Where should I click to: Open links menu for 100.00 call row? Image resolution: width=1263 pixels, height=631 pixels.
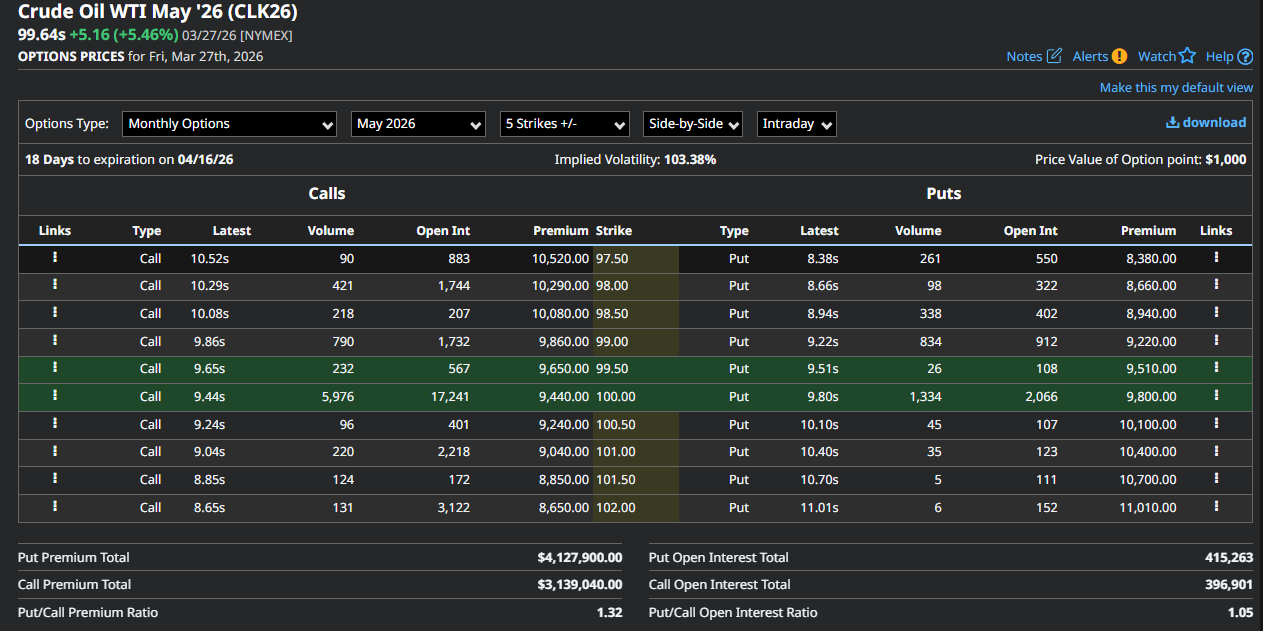click(x=55, y=395)
